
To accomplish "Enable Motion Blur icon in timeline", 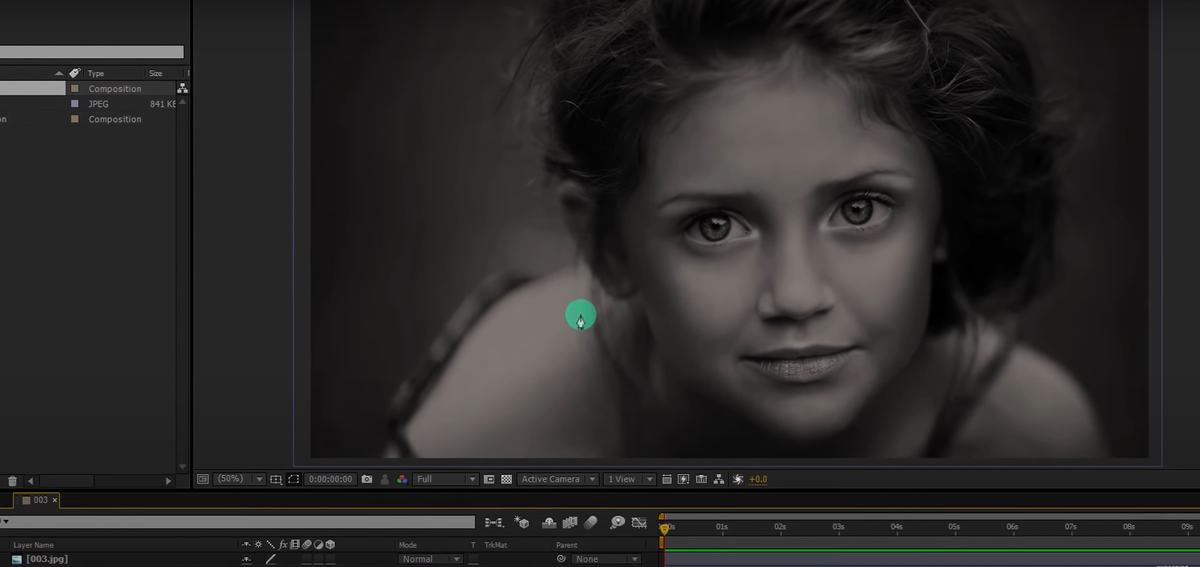I will point(591,522).
